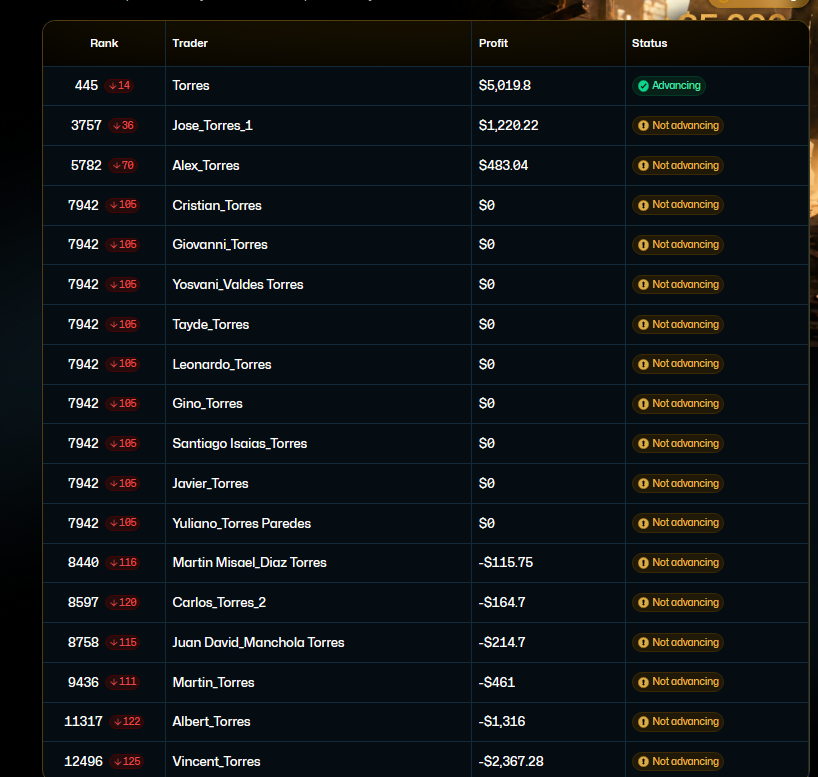Click the down 116 rank change indicator
The height and width of the screenshot is (777, 818).
pos(123,563)
